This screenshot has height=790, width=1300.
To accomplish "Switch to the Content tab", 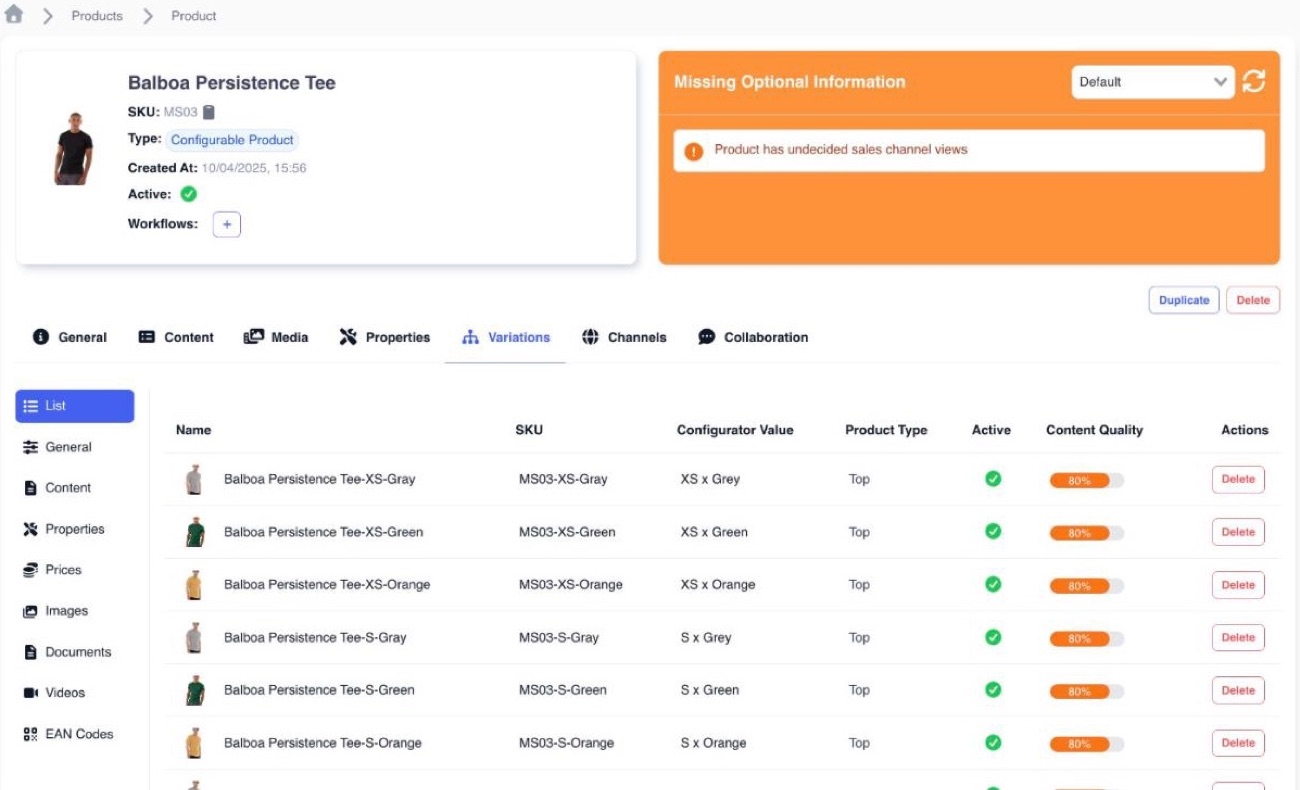I will (176, 337).
